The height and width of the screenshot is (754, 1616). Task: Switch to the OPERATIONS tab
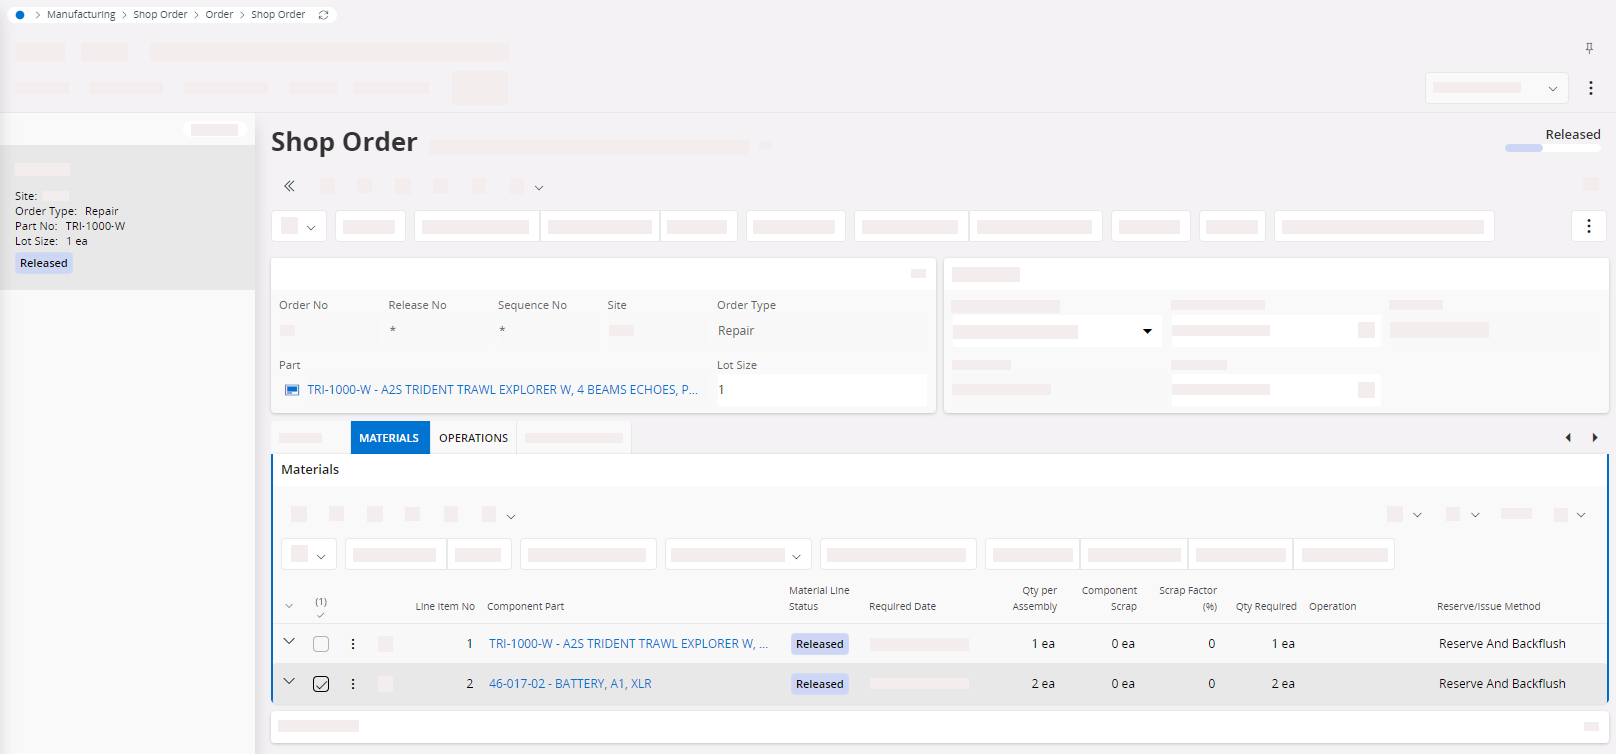[x=473, y=438]
